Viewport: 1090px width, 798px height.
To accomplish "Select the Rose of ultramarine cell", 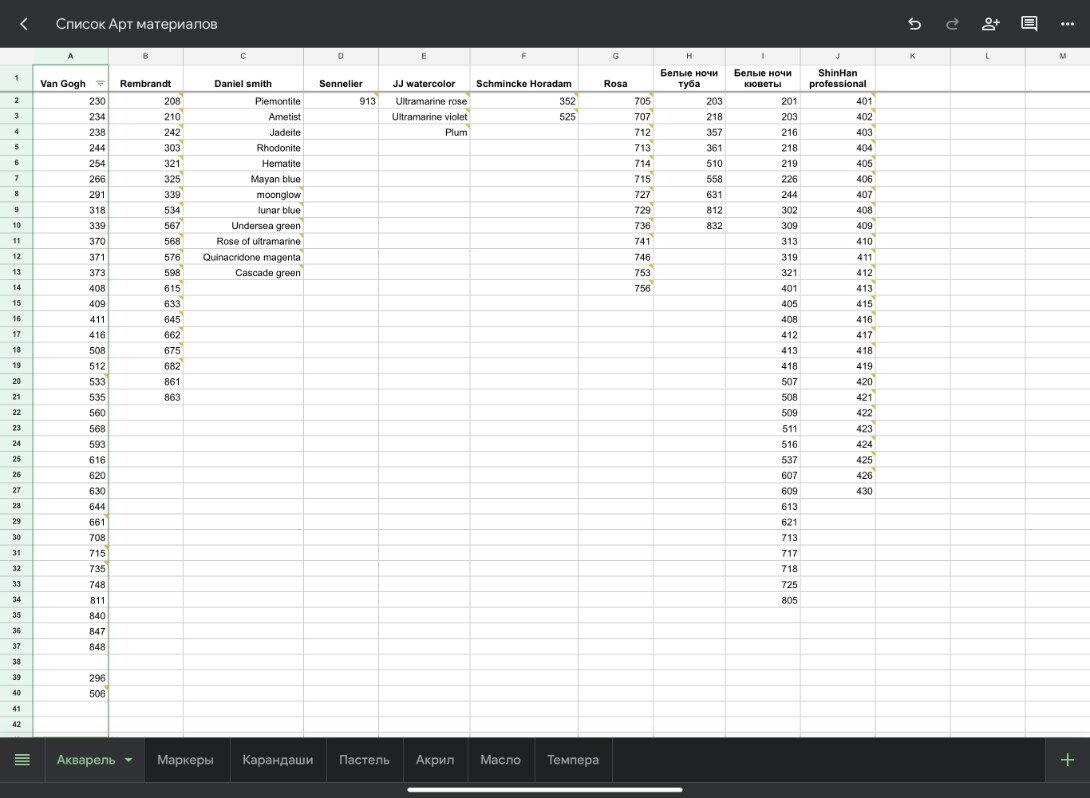I will (x=243, y=241).
